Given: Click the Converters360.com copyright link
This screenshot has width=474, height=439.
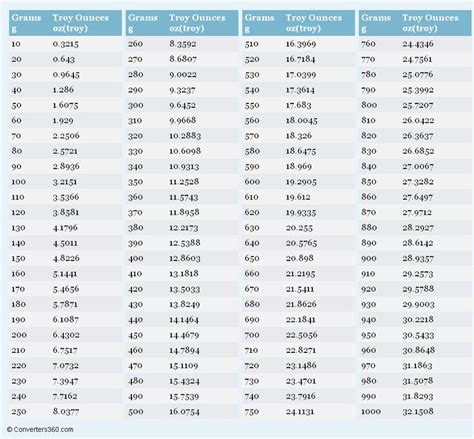Looking at the screenshot, I should [40, 429].
